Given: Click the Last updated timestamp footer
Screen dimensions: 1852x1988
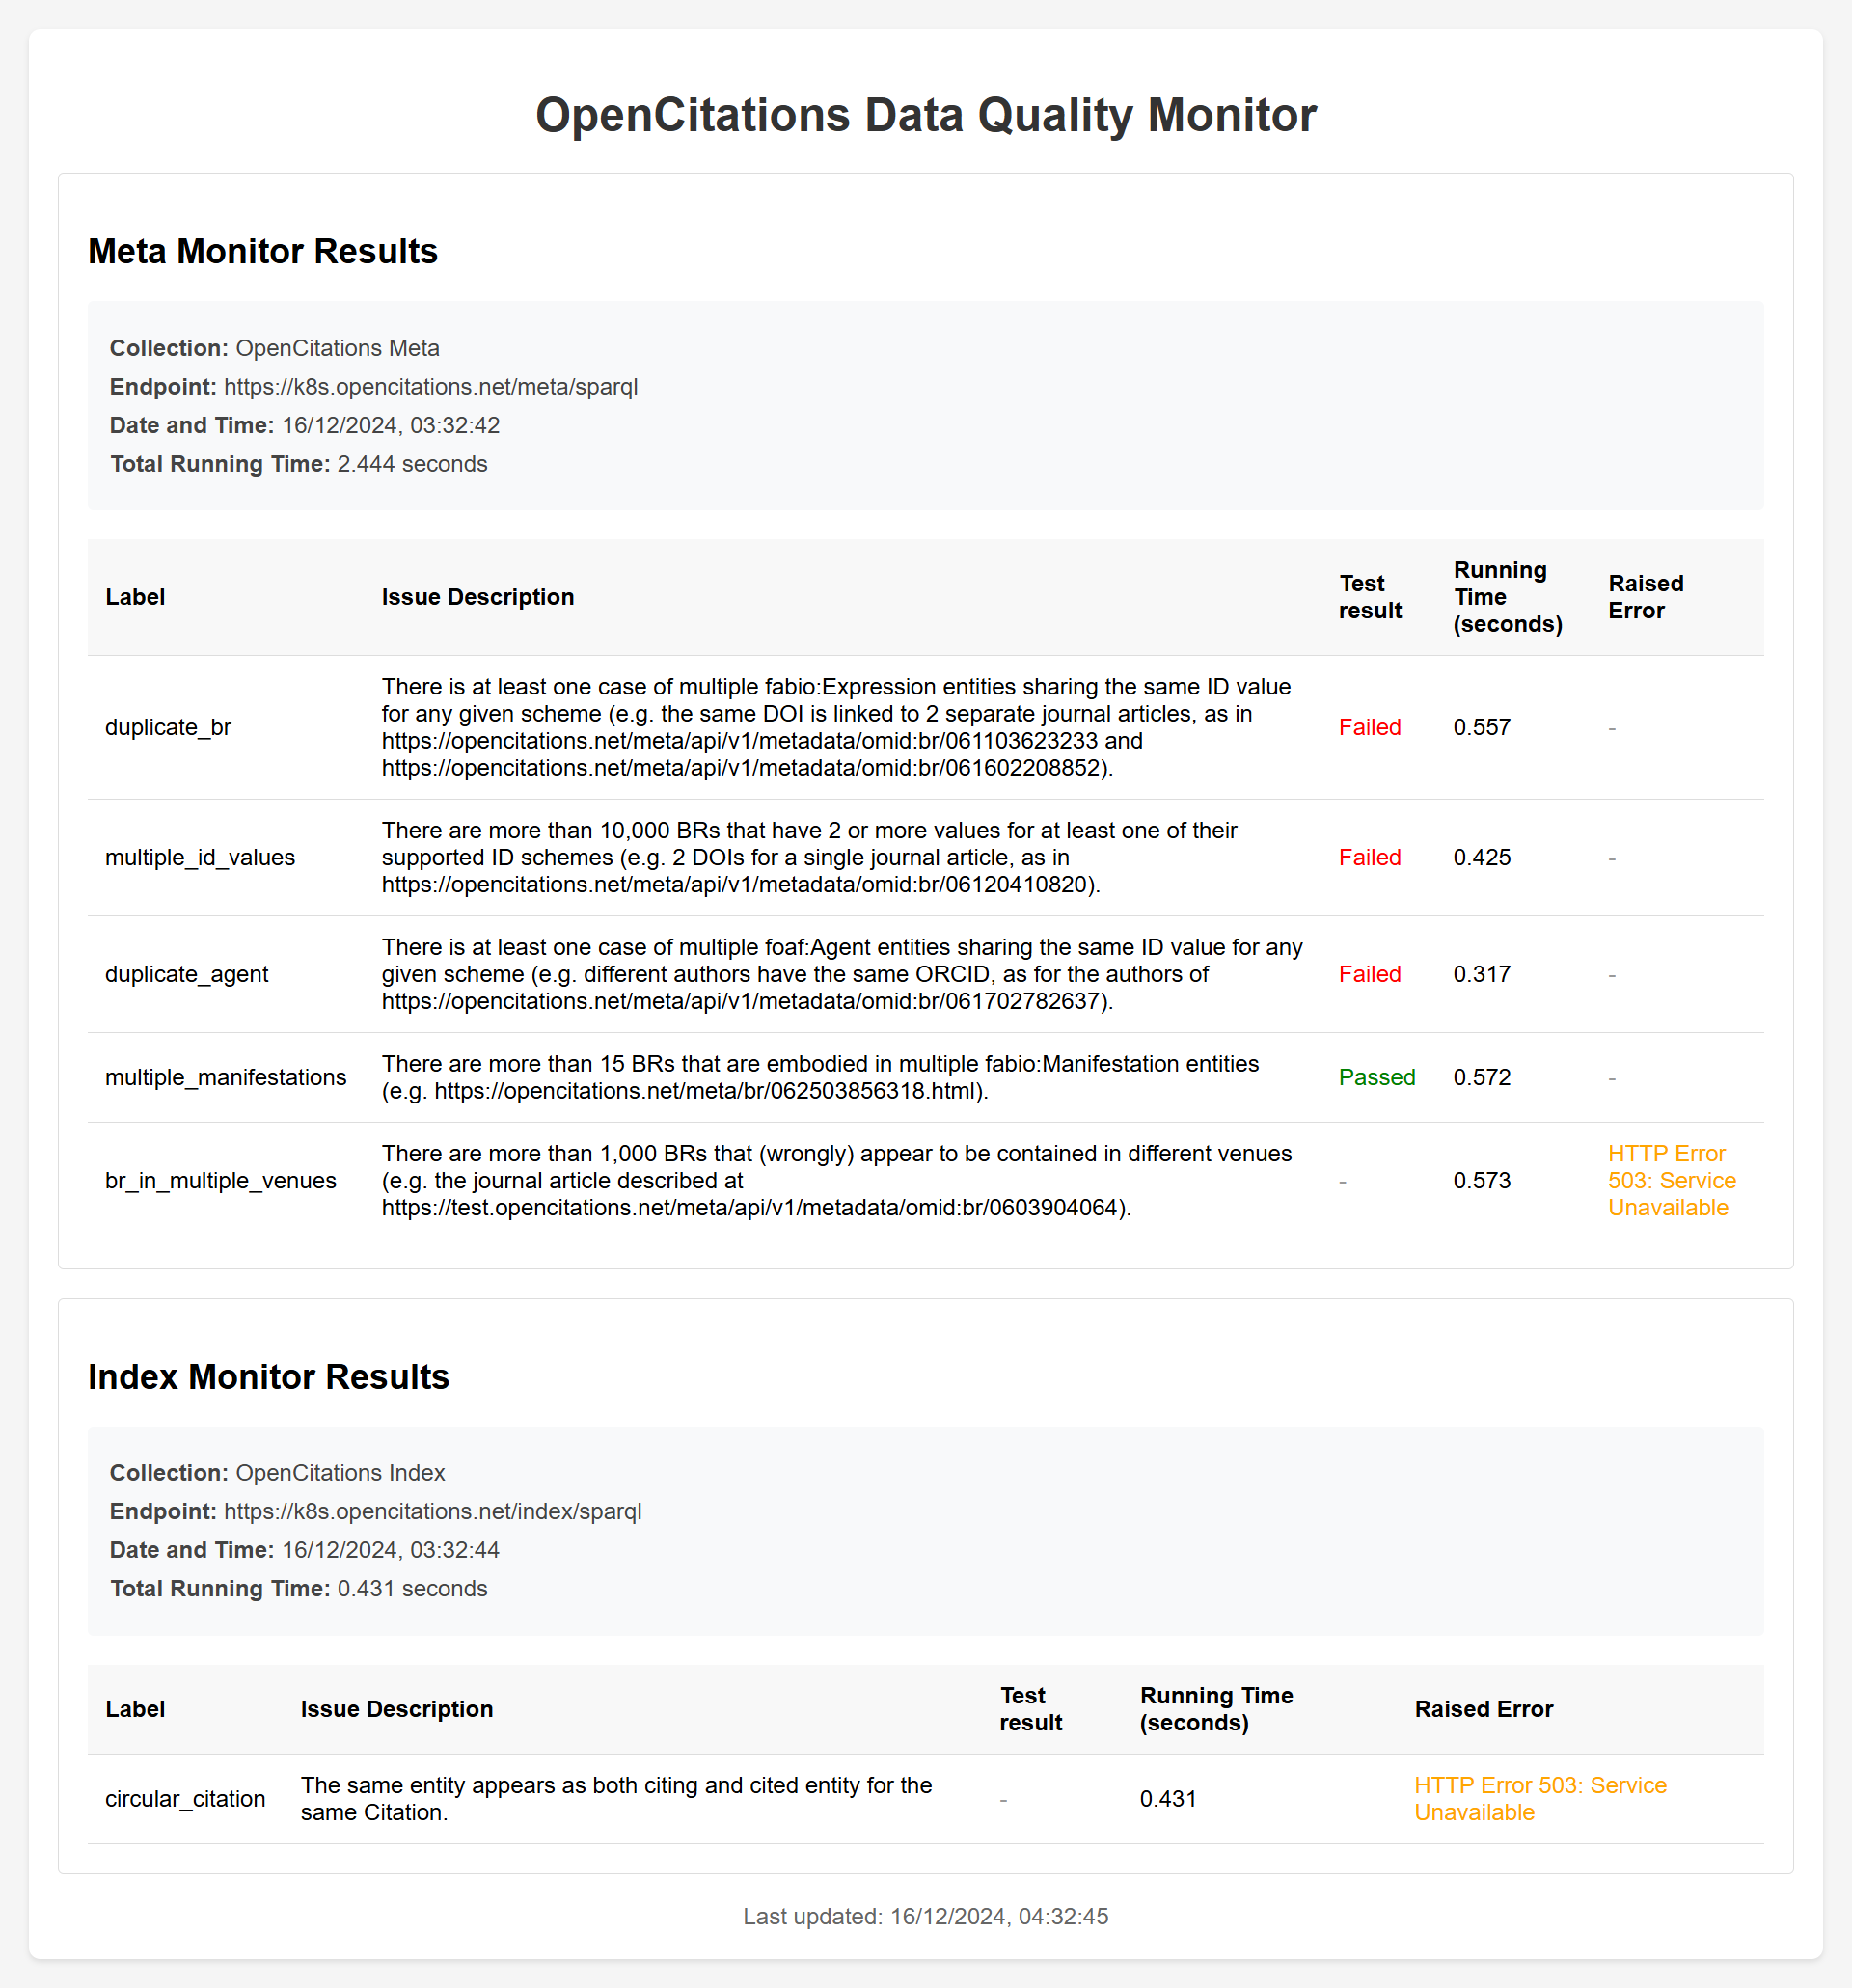Looking at the screenshot, I should tap(925, 1916).
